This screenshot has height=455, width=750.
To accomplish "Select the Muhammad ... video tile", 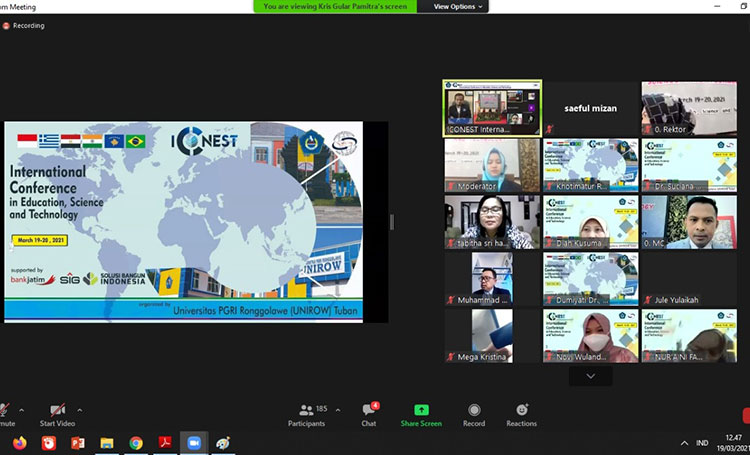I will [x=492, y=279].
